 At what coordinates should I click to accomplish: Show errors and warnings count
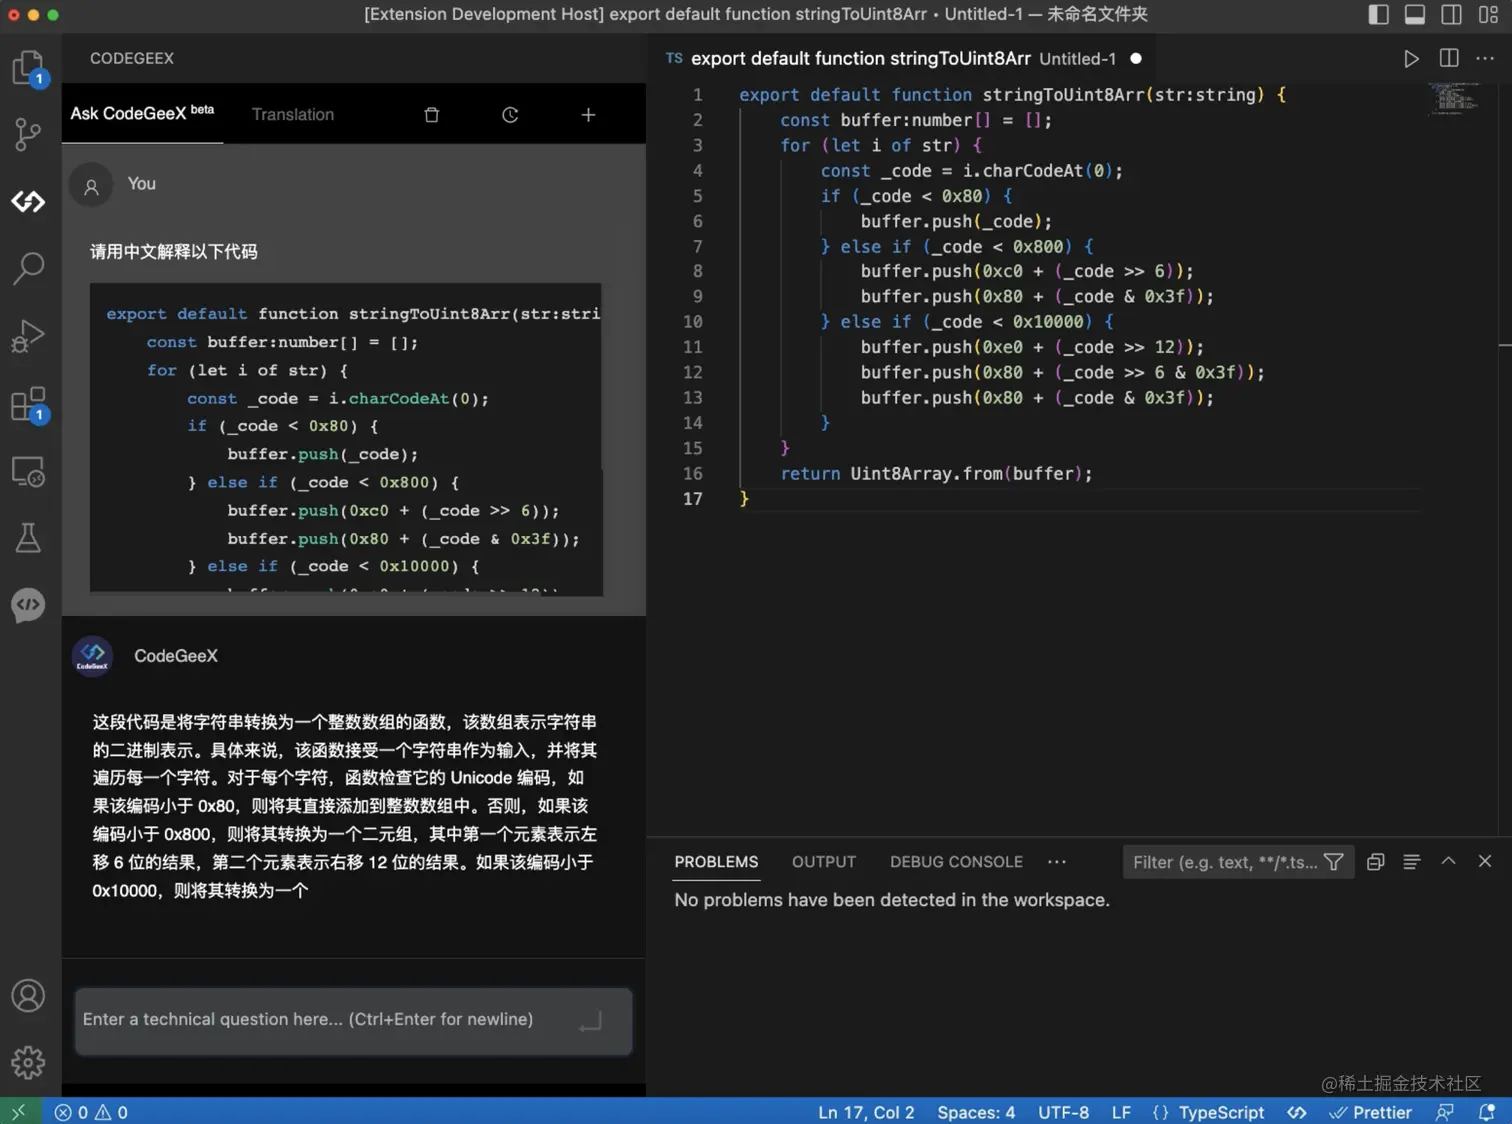[91, 1112]
